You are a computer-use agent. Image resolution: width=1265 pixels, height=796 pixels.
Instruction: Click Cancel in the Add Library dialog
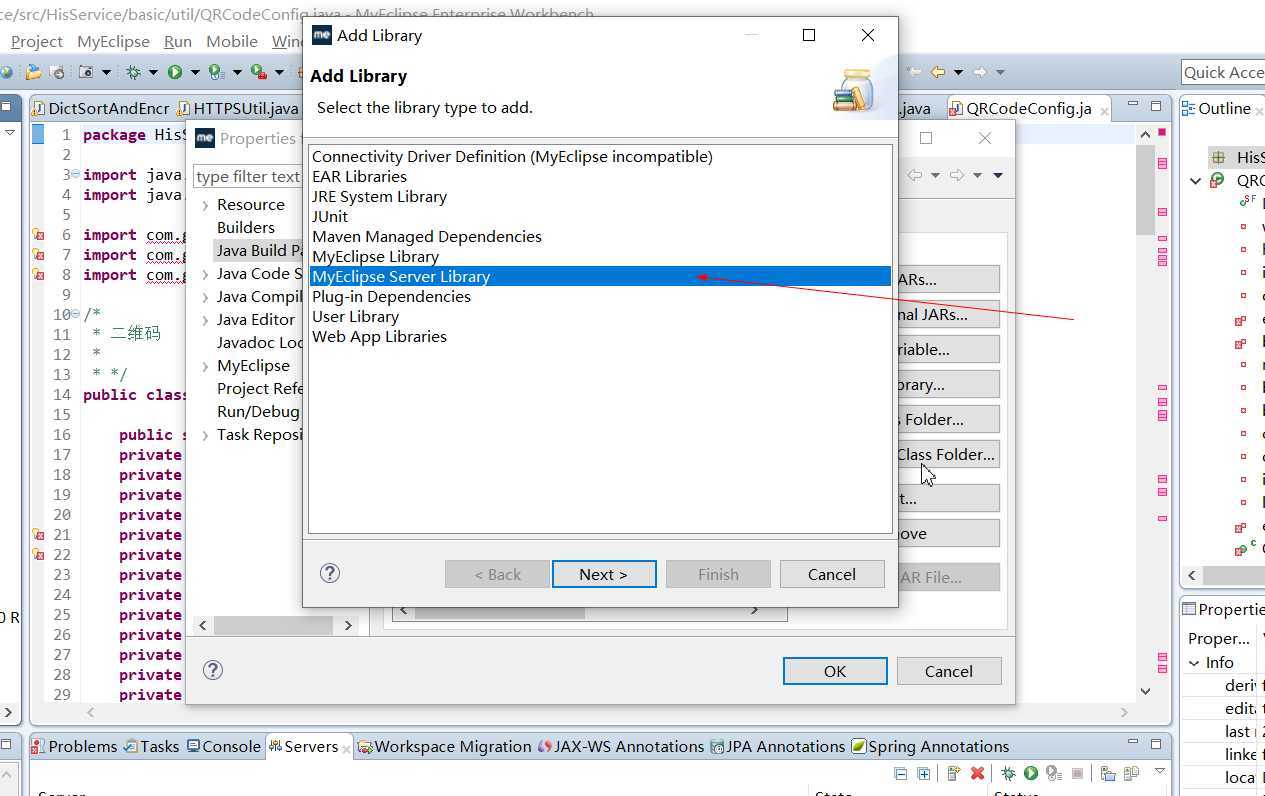(832, 574)
